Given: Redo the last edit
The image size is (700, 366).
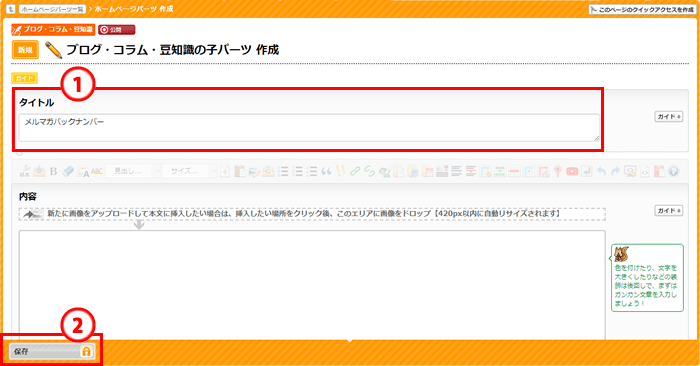Looking at the screenshot, I should click(x=616, y=171).
